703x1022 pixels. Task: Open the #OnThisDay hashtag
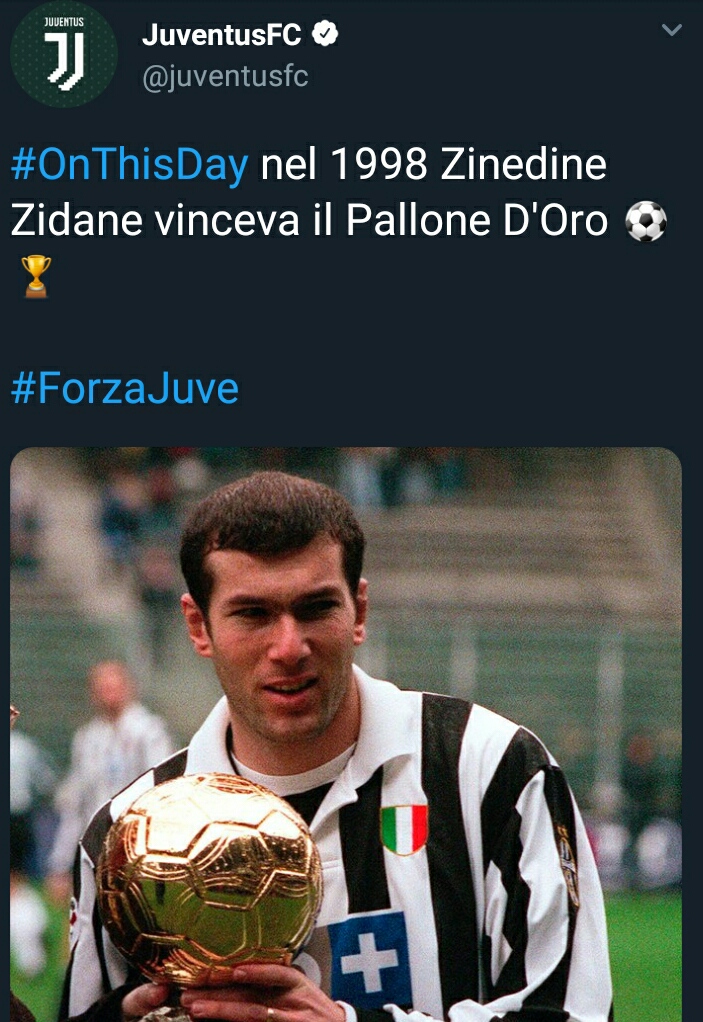[x=130, y=164]
